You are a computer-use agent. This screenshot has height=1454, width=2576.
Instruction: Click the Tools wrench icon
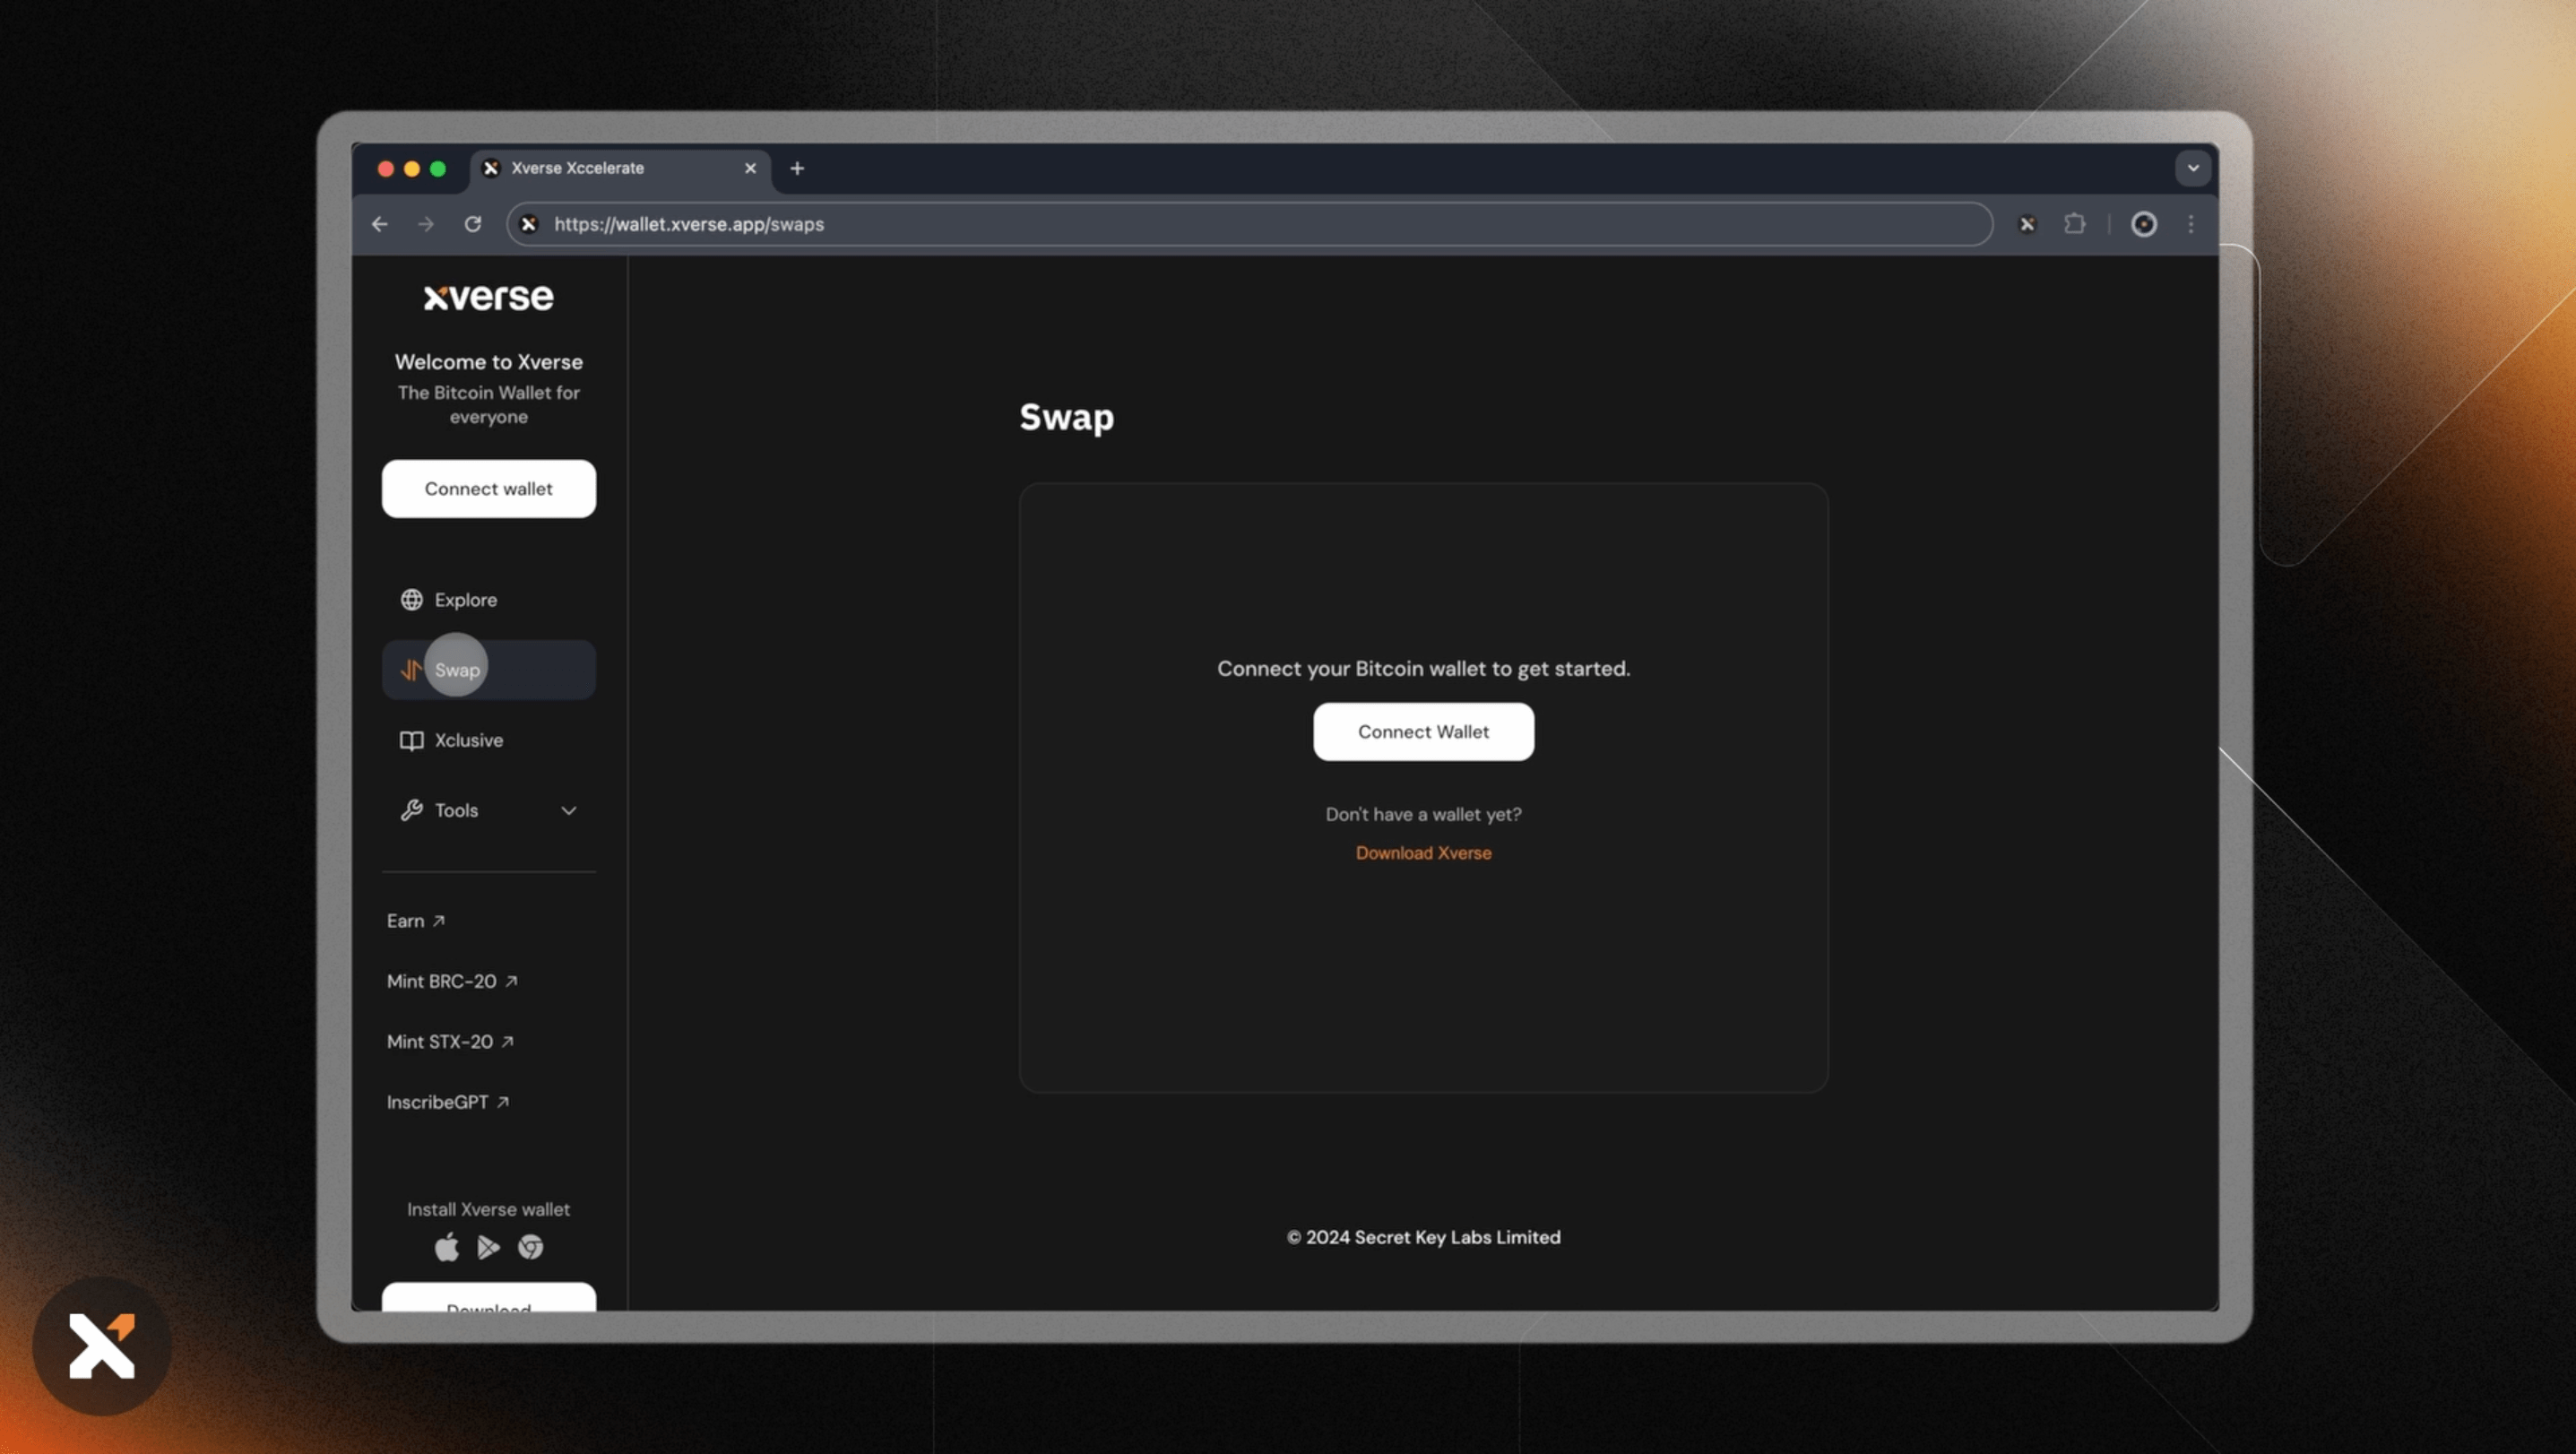(x=413, y=810)
